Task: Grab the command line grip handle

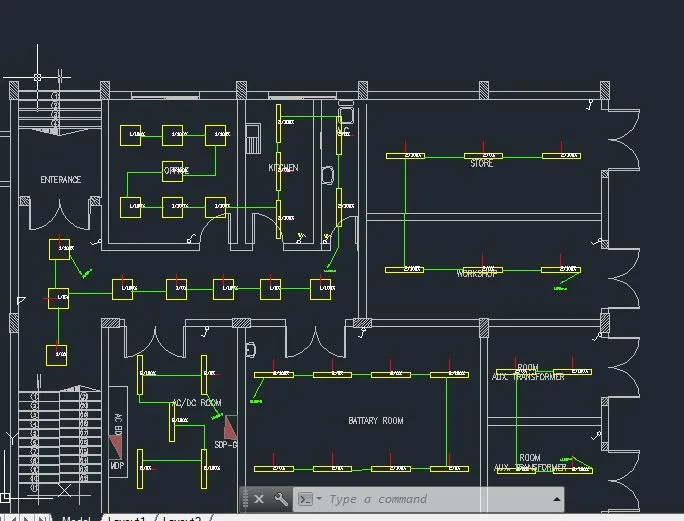Action: coord(245,499)
